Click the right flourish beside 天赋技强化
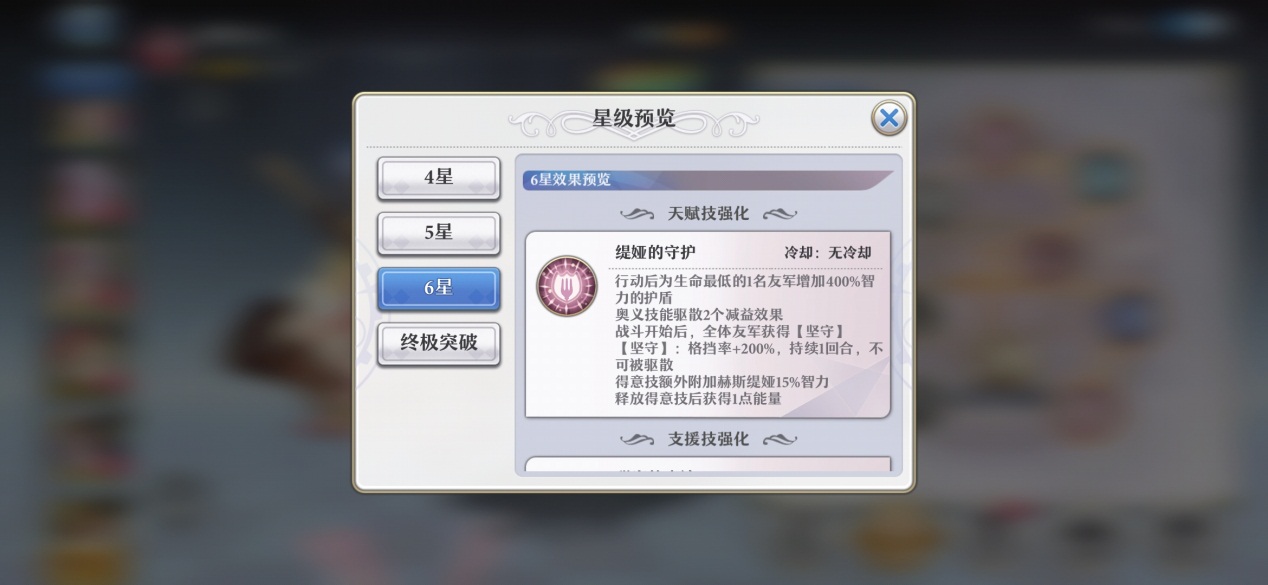1268x585 pixels. tap(779, 214)
